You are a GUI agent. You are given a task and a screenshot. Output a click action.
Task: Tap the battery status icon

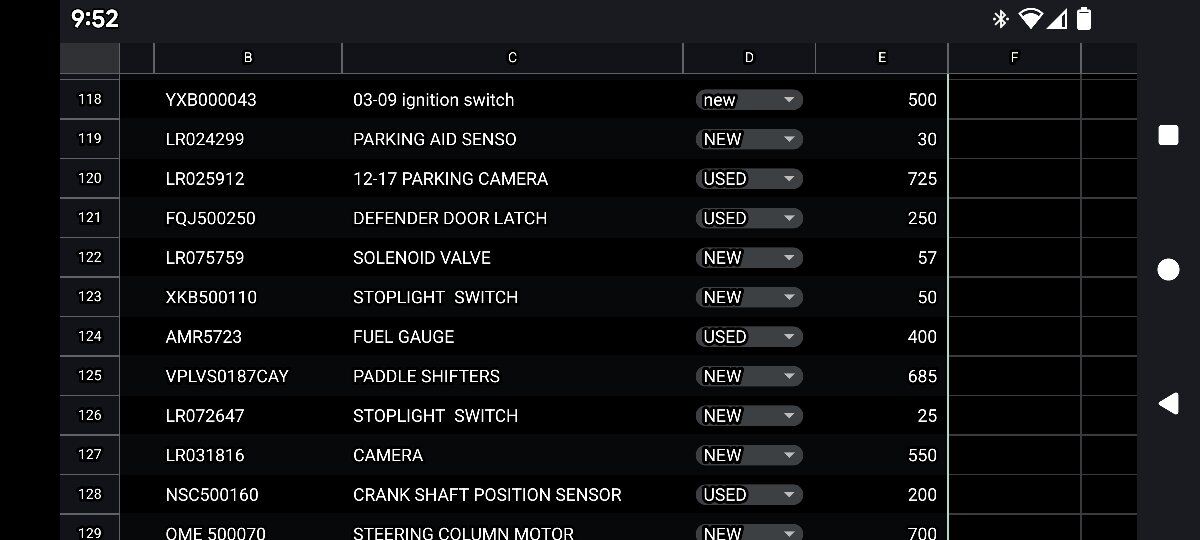click(1083, 19)
